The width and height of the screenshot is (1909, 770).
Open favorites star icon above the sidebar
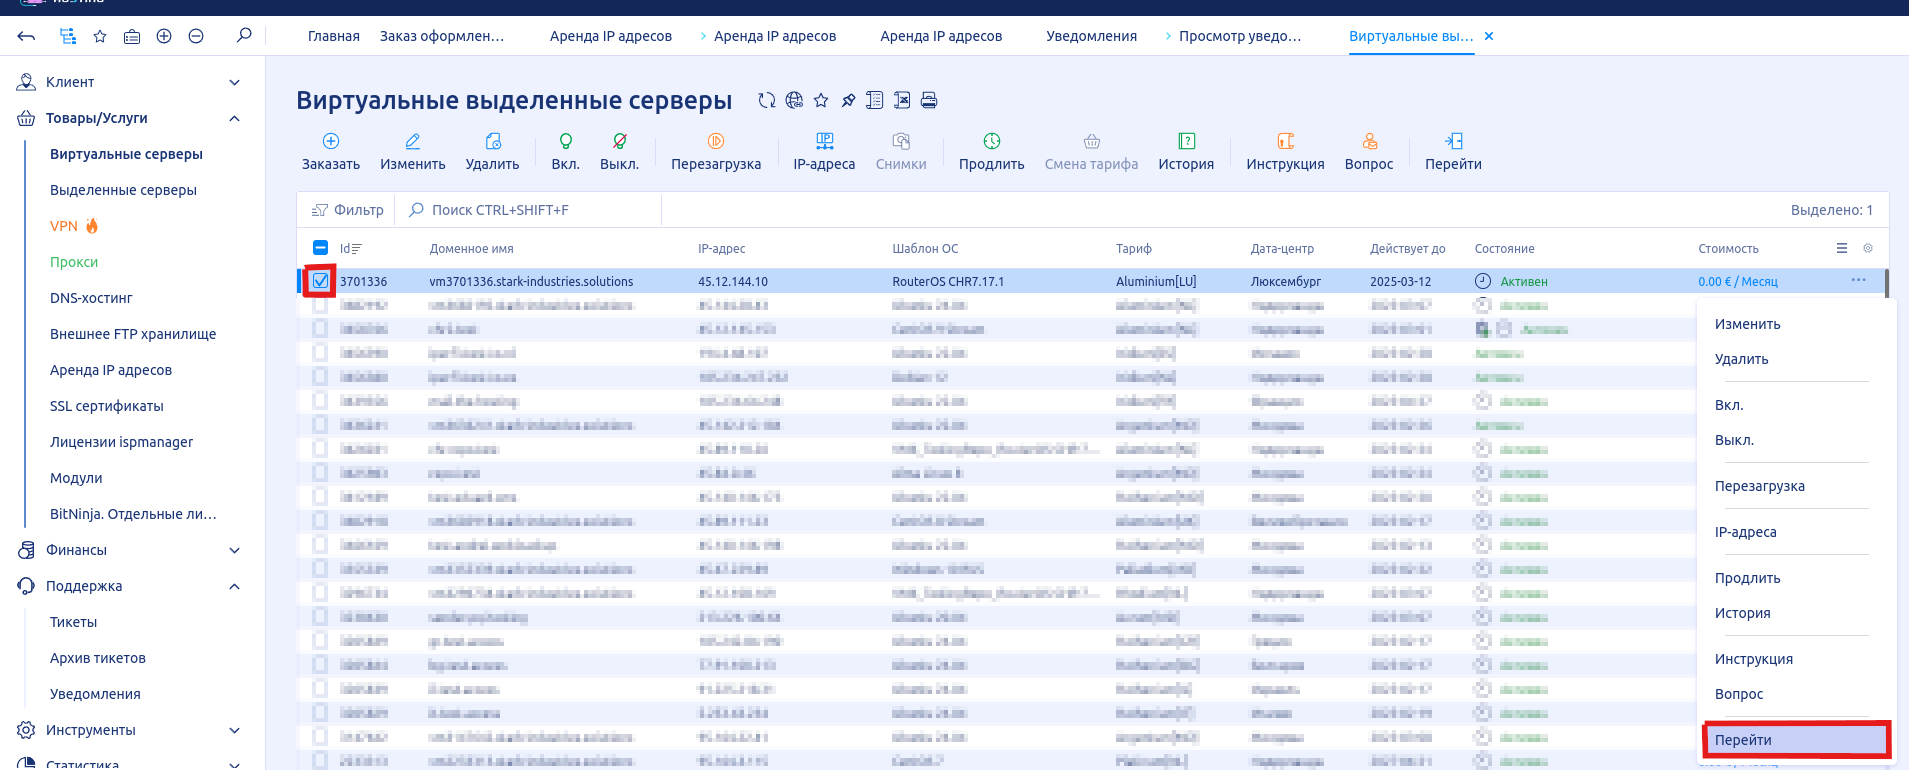point(100,36)
